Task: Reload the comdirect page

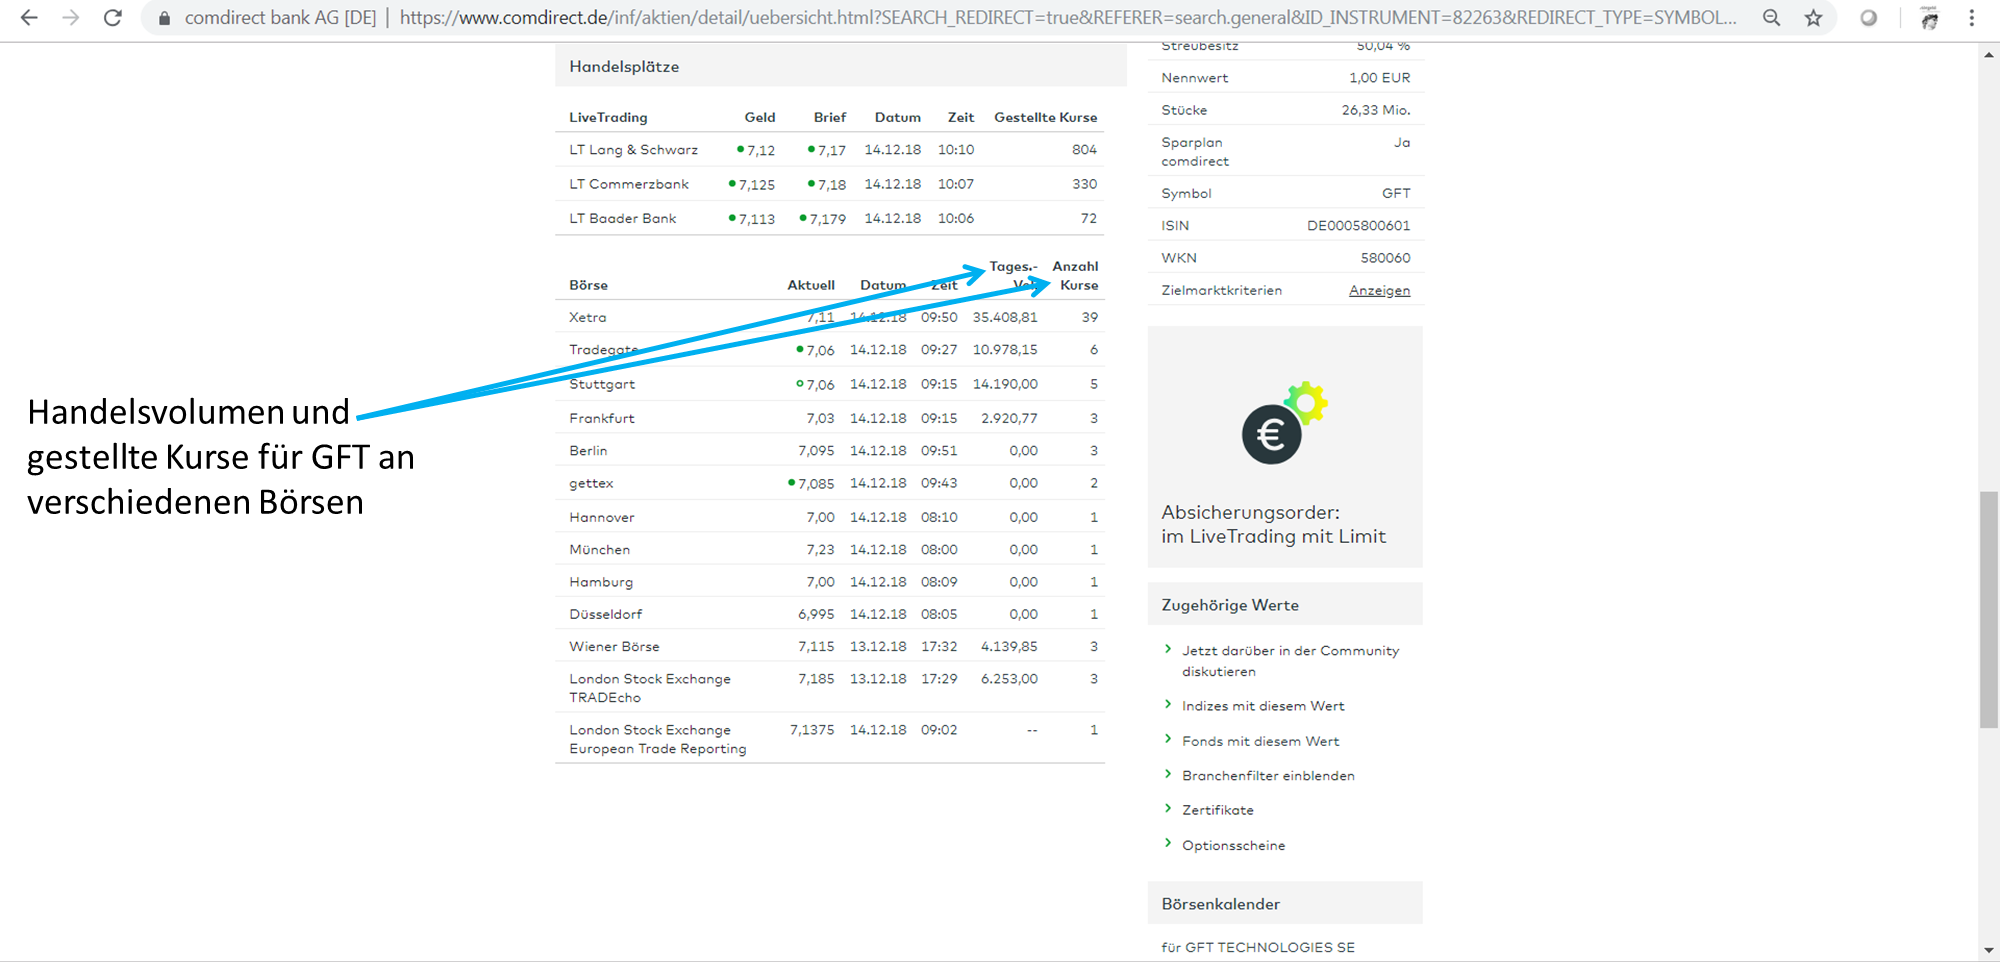Action: pos(113,18)
